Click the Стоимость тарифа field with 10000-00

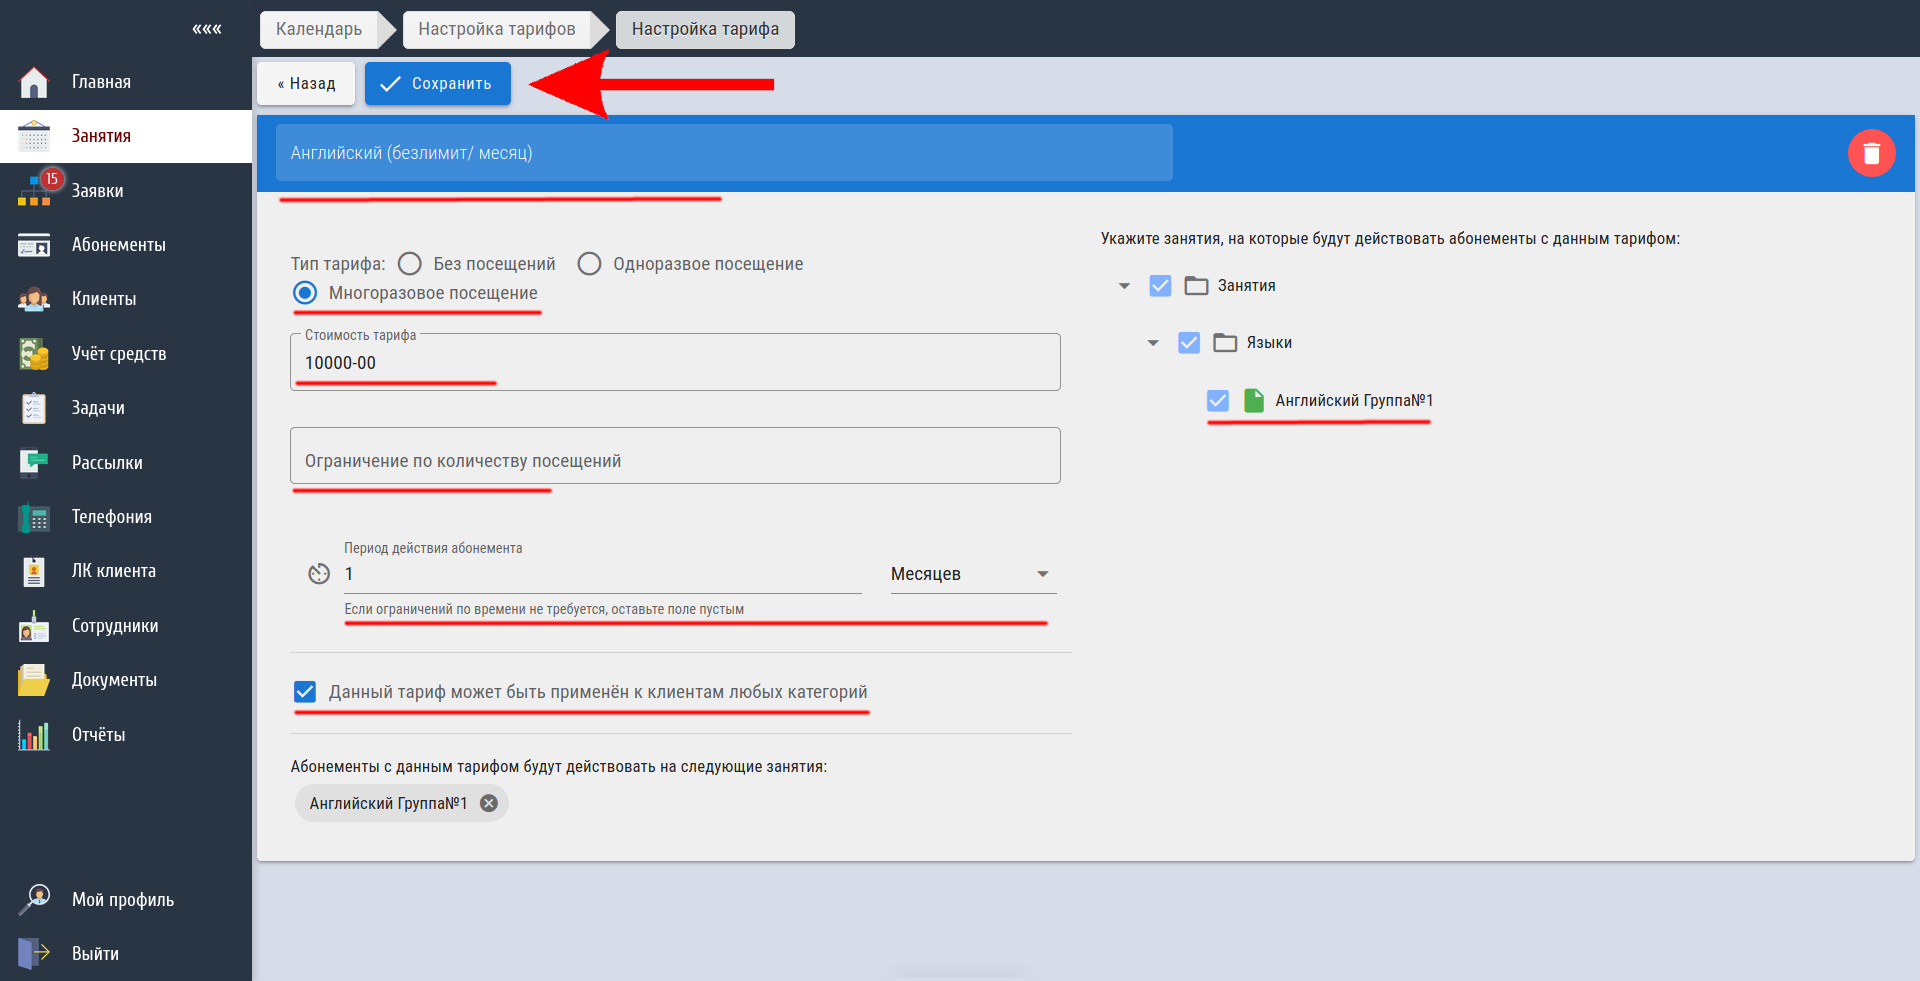[675, 362]
